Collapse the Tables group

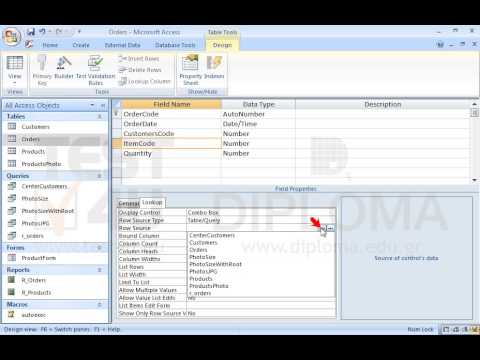(x=99, y=116)
